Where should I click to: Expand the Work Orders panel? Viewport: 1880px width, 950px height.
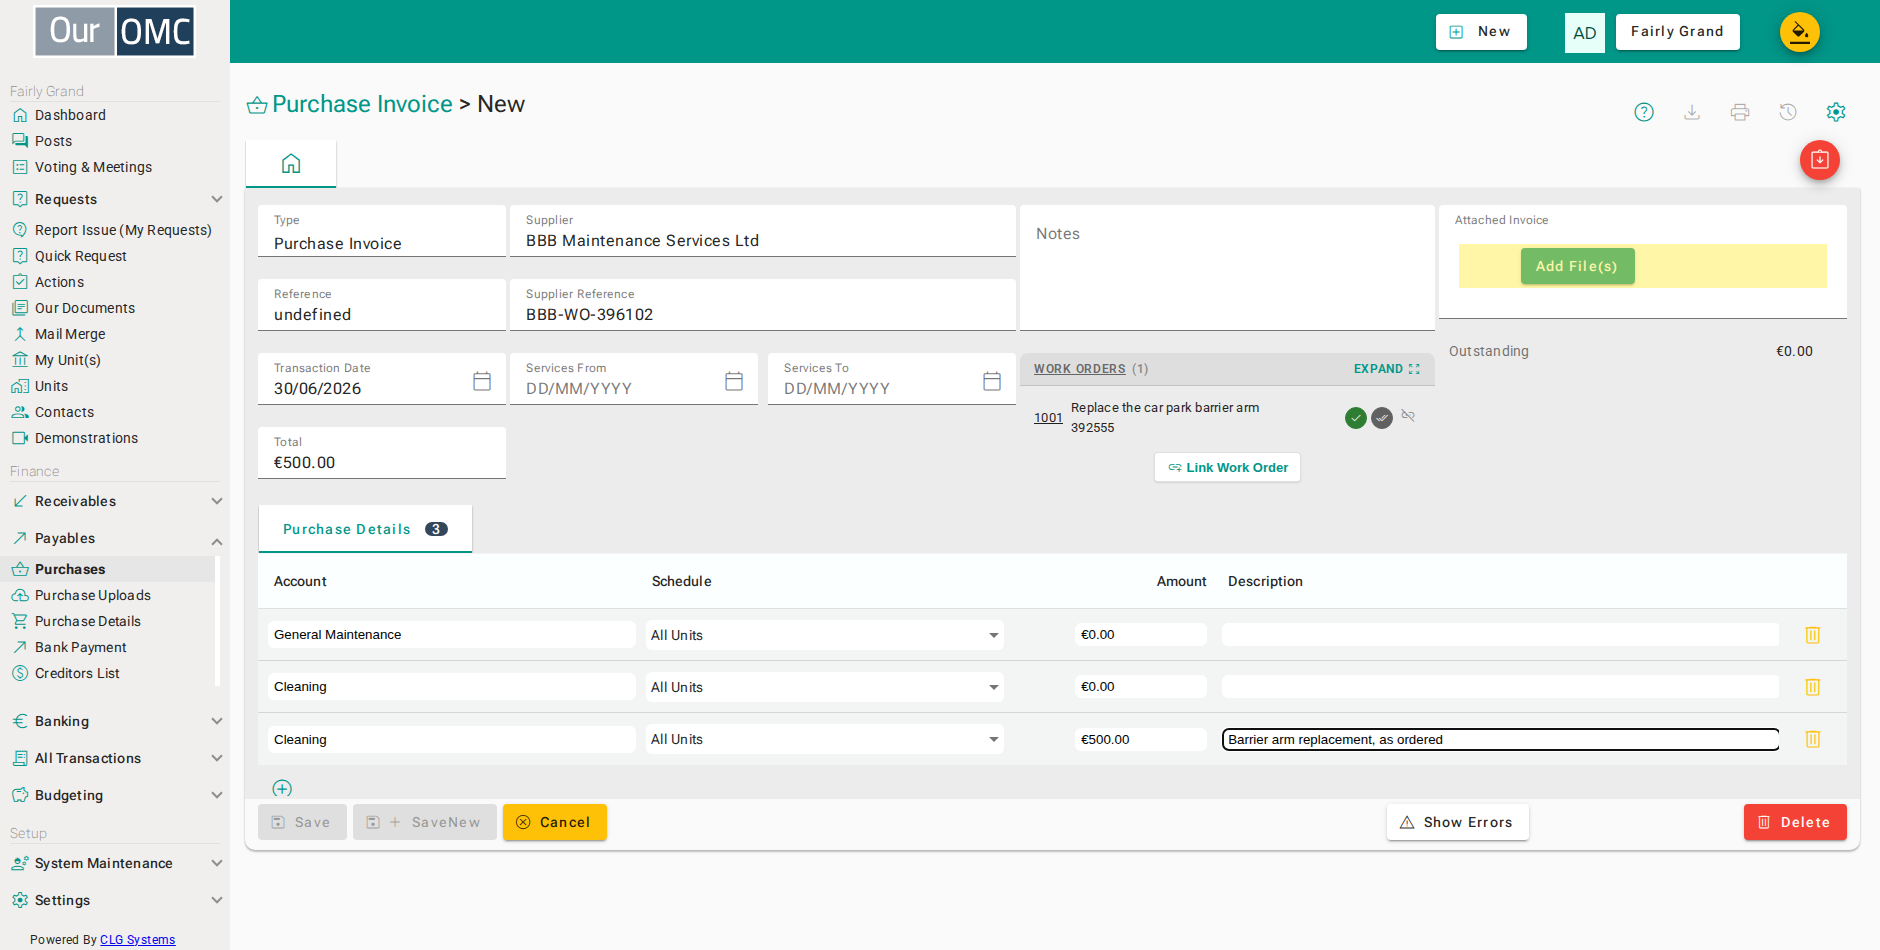pyautogui.click(x=1386, y=369)
